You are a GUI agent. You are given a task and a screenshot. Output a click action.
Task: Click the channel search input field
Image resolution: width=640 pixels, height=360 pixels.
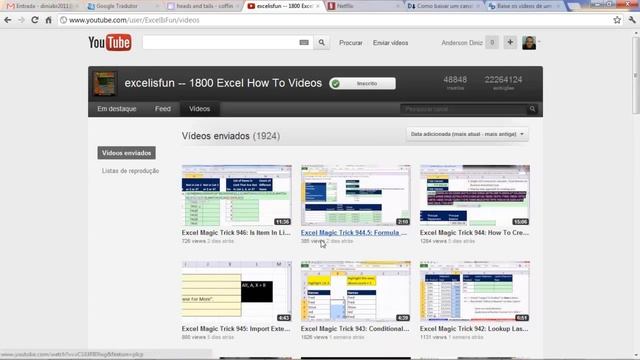coord(464,109)
